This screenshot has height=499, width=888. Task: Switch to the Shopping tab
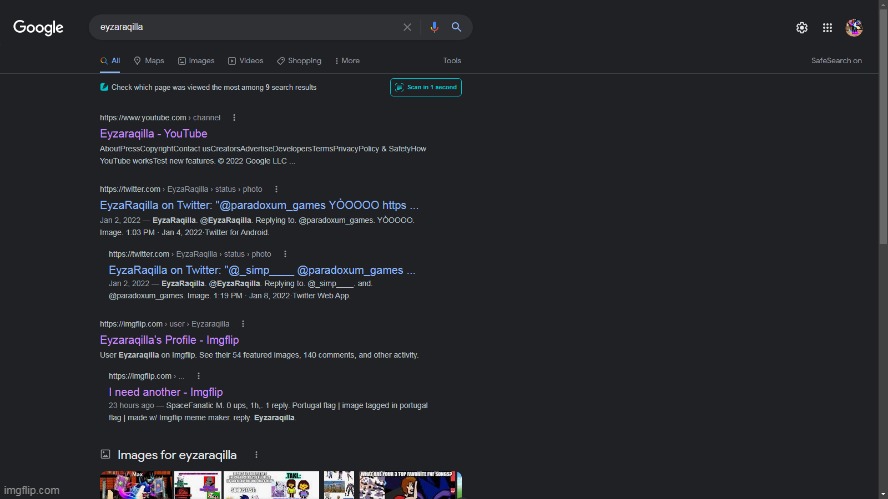(299, 61)
